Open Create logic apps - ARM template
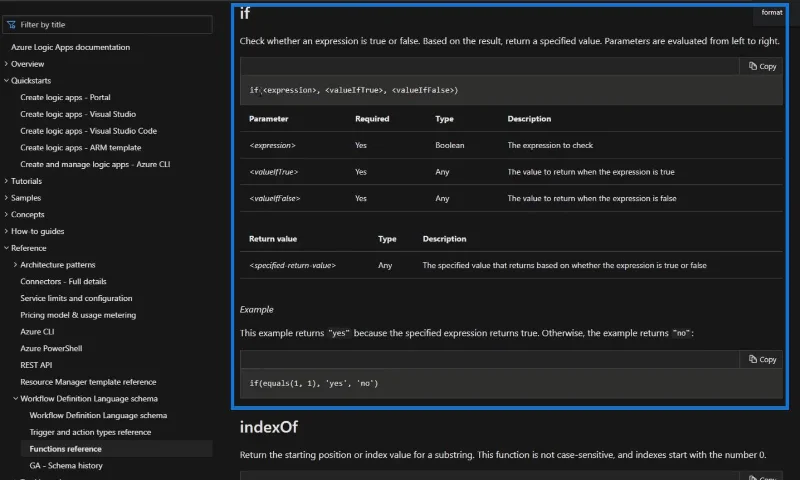Image resolution: width=800 pixels, height=480 pixels. (x=81, y=147)
